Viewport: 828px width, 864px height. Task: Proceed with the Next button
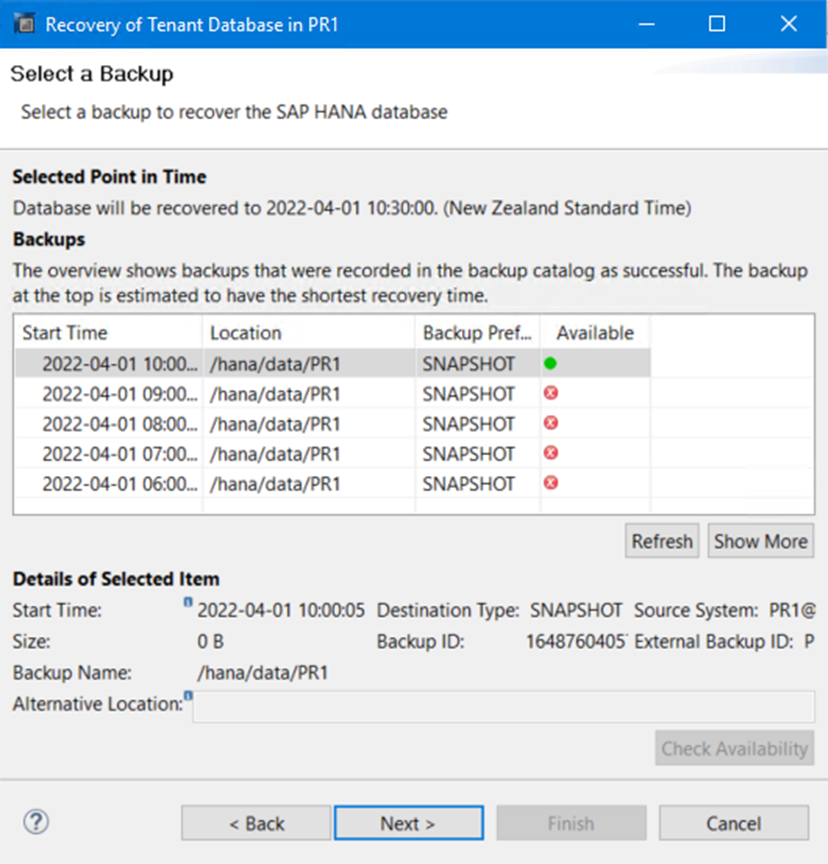tap(409, 823)
